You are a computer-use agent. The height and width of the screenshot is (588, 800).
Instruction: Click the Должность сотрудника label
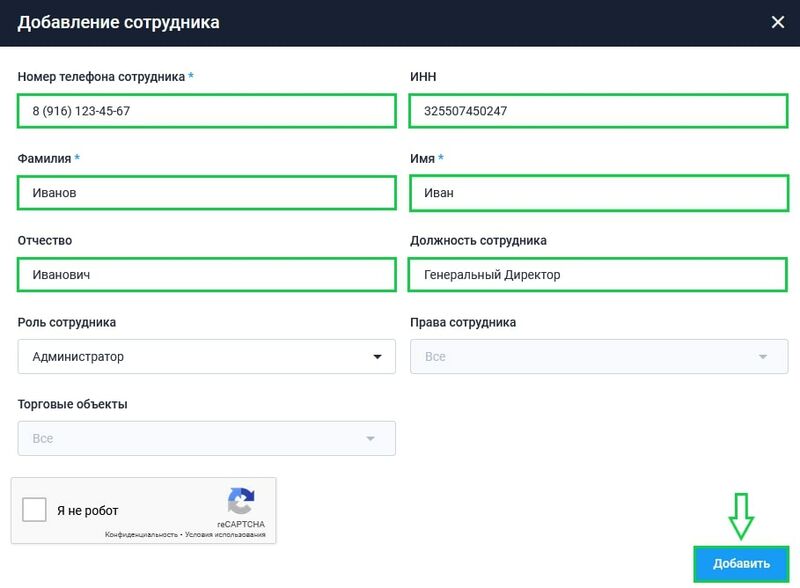tap(478, 240)
